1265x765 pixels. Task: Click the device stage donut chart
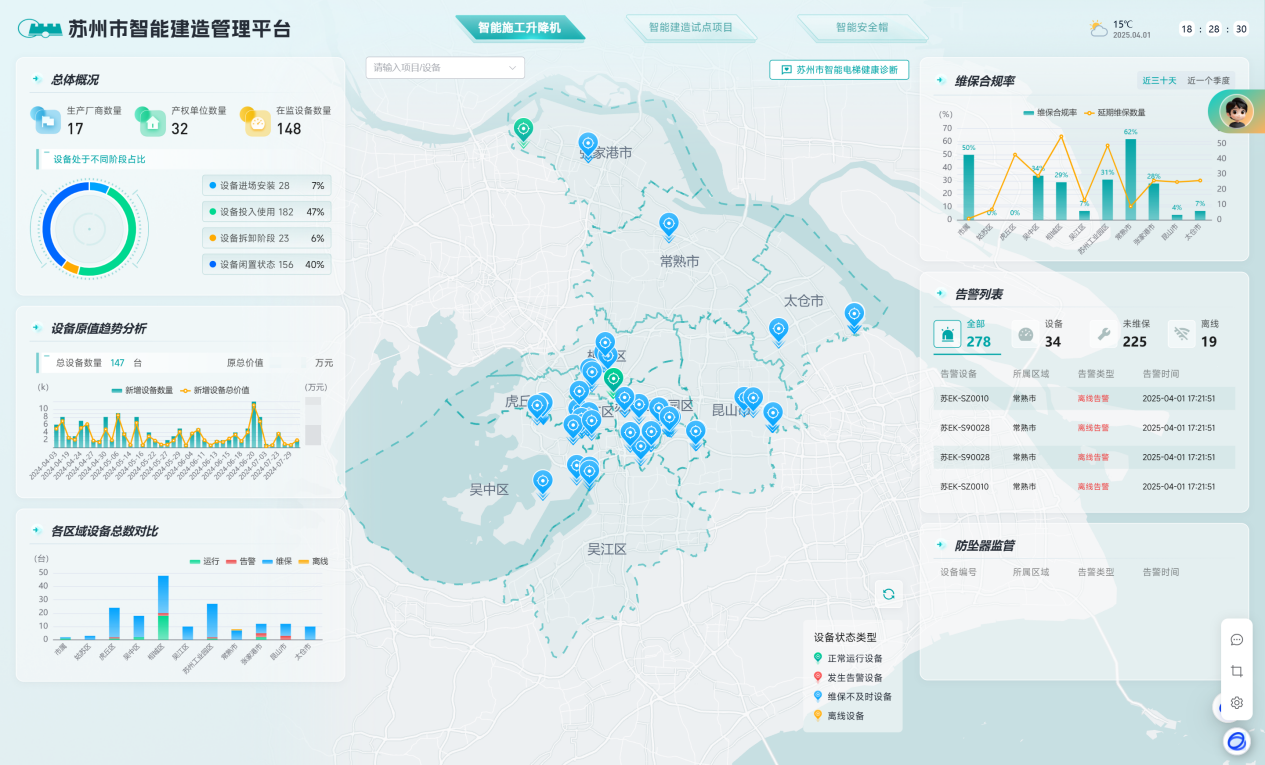coord(89,229)
